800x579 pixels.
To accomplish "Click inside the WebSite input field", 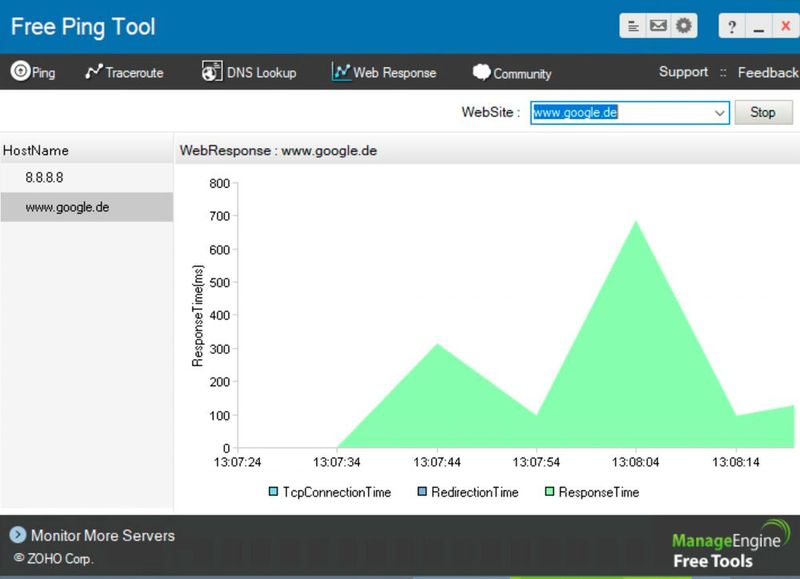I will 610,112.
